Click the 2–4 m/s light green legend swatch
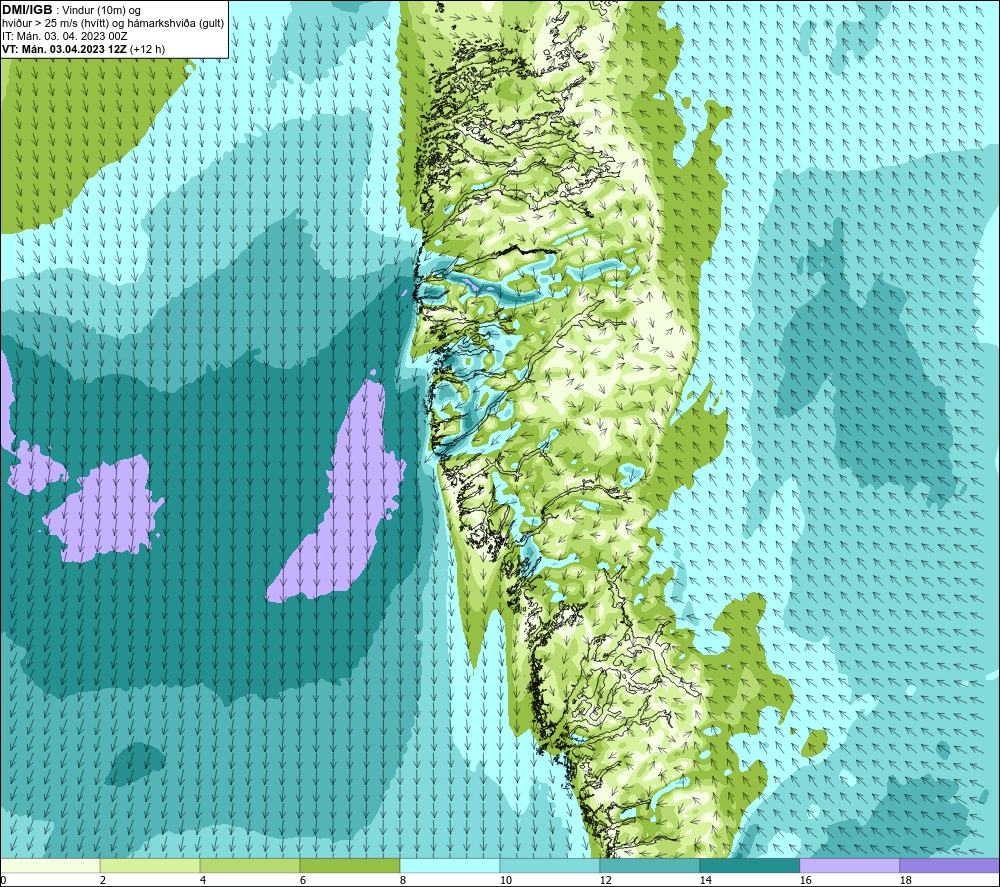This screenshot has width=1000, height=887. [x=150, y=865]
